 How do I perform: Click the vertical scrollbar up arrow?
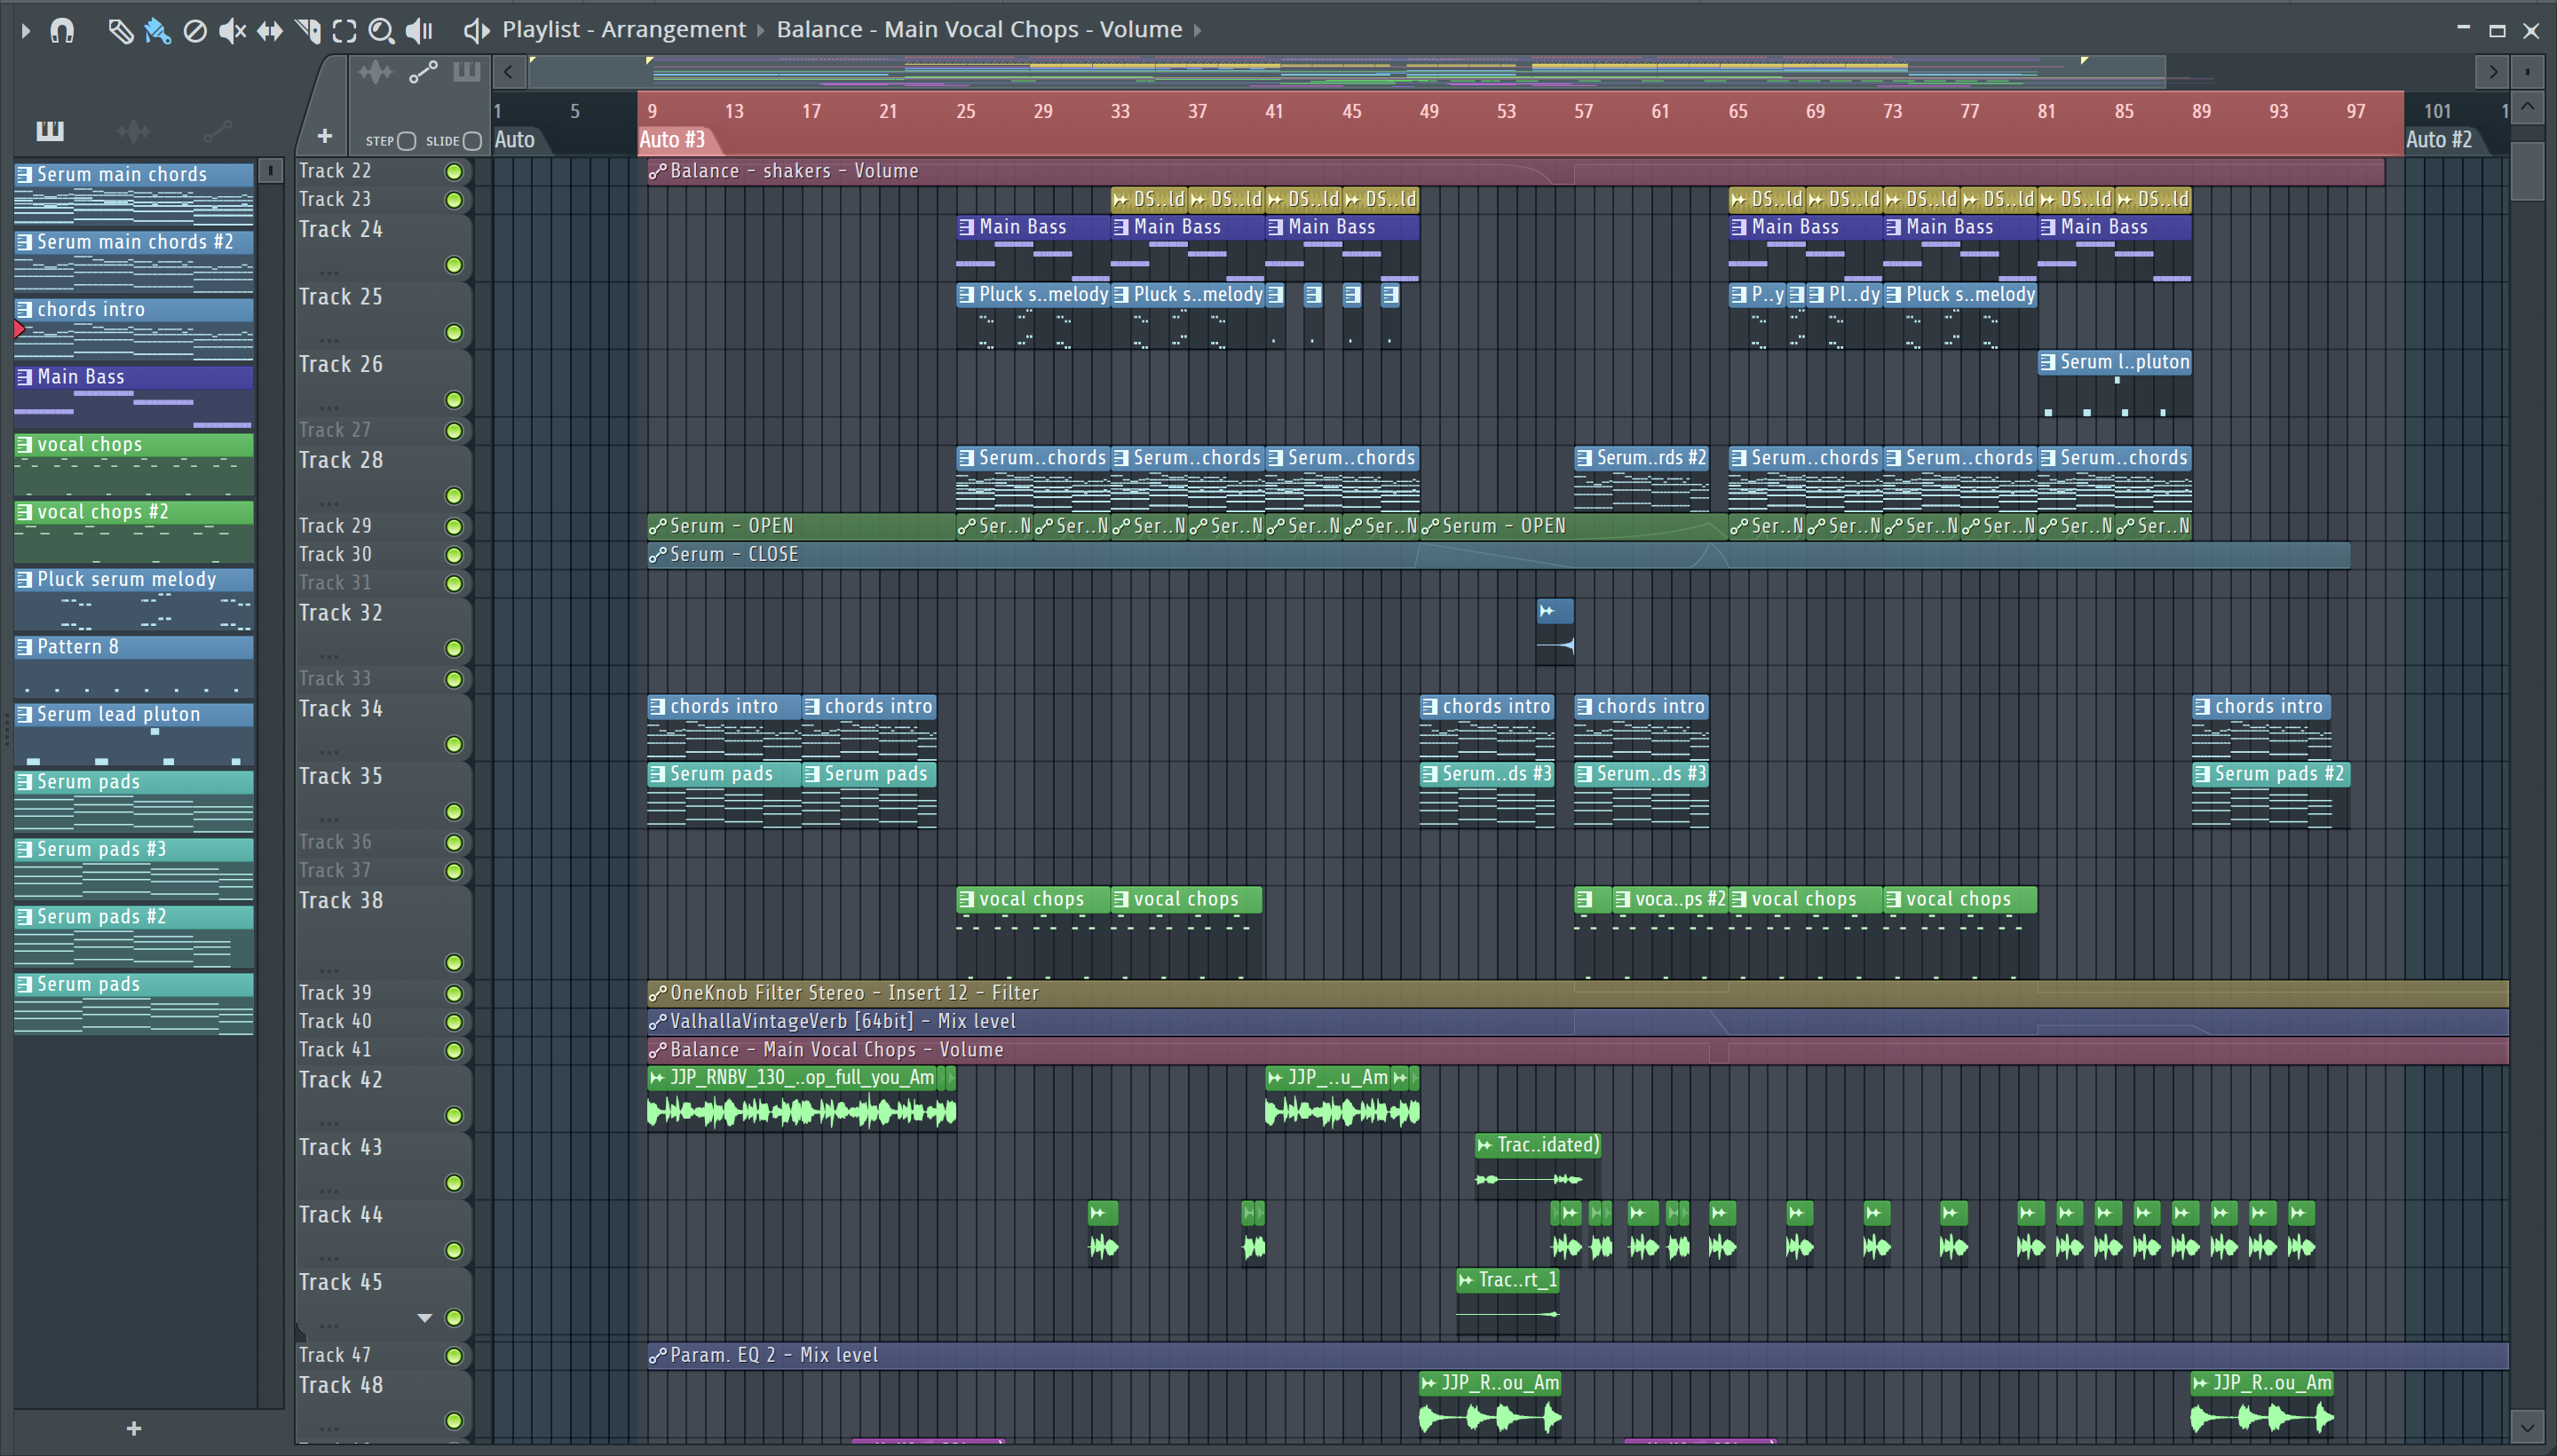[2528, 106]
